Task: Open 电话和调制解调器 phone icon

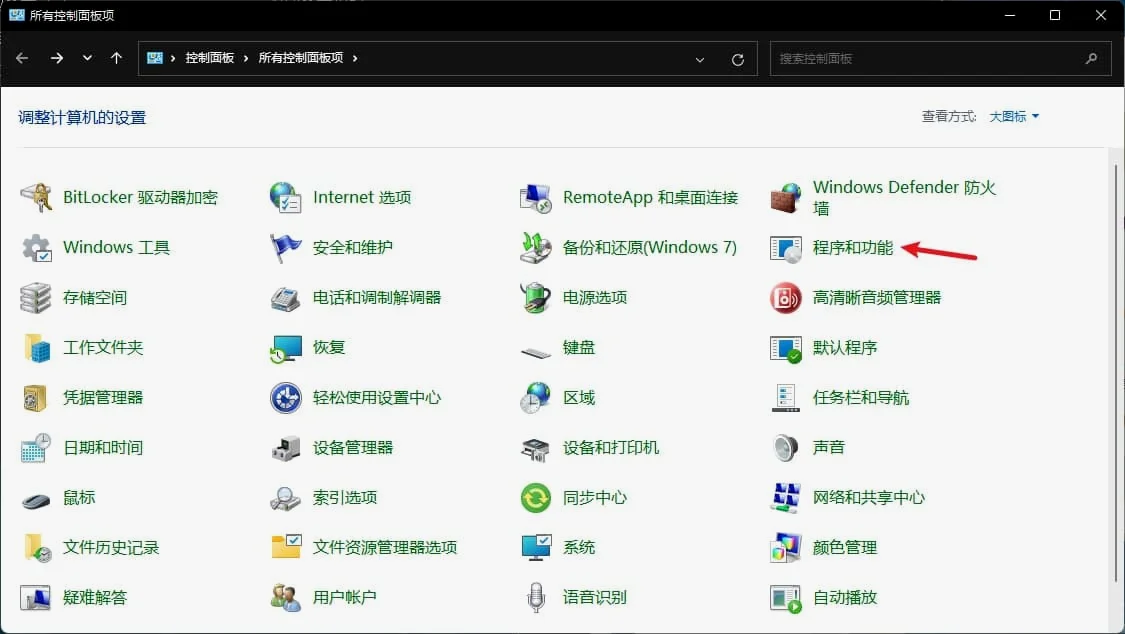Action: click(x=286, y=298)
